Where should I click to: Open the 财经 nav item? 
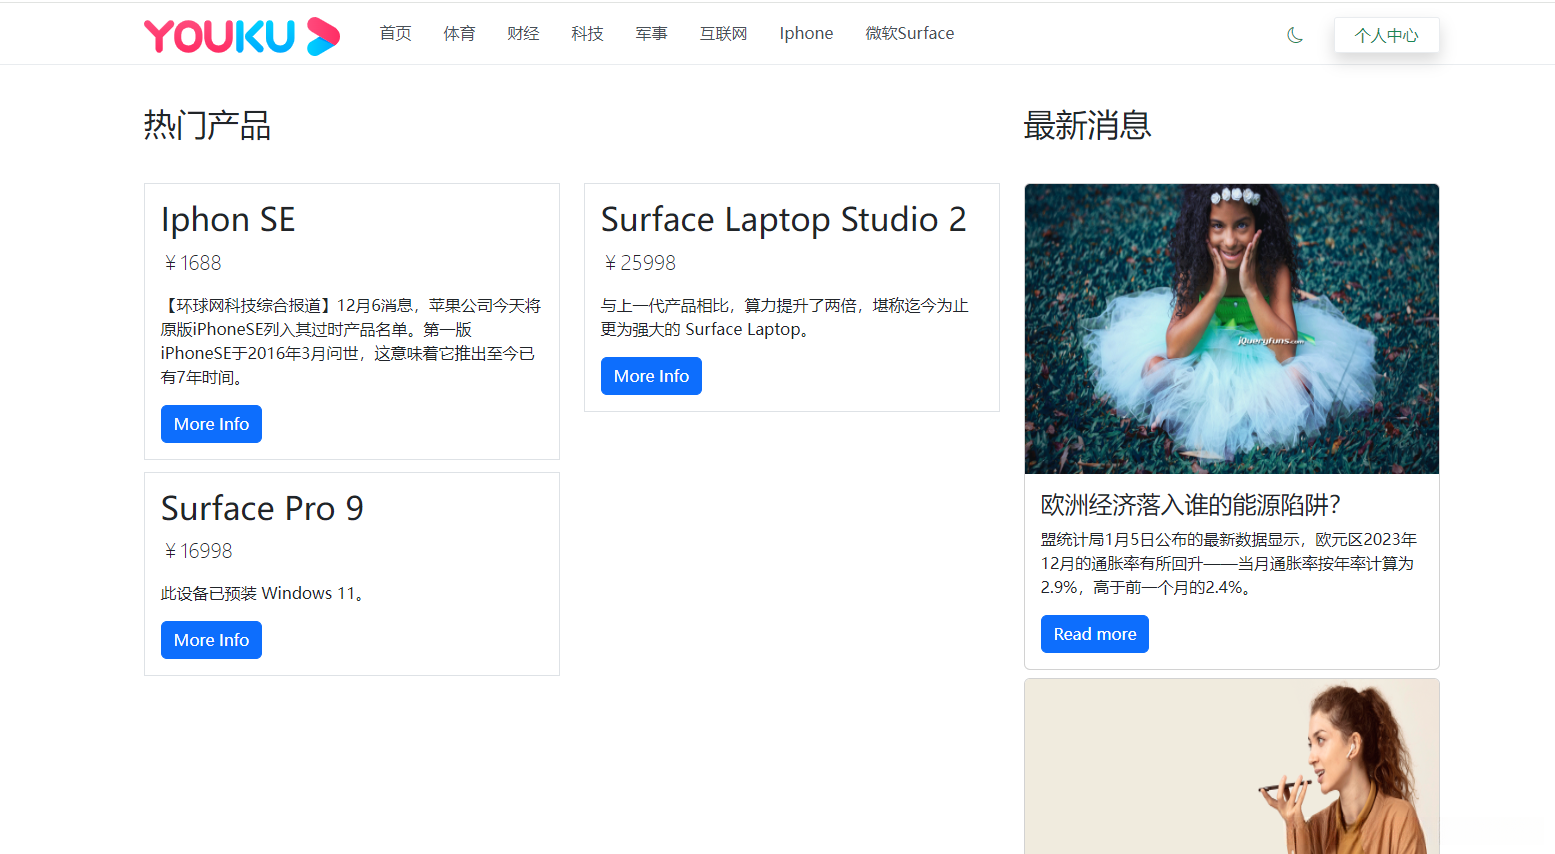click(524, 33)
